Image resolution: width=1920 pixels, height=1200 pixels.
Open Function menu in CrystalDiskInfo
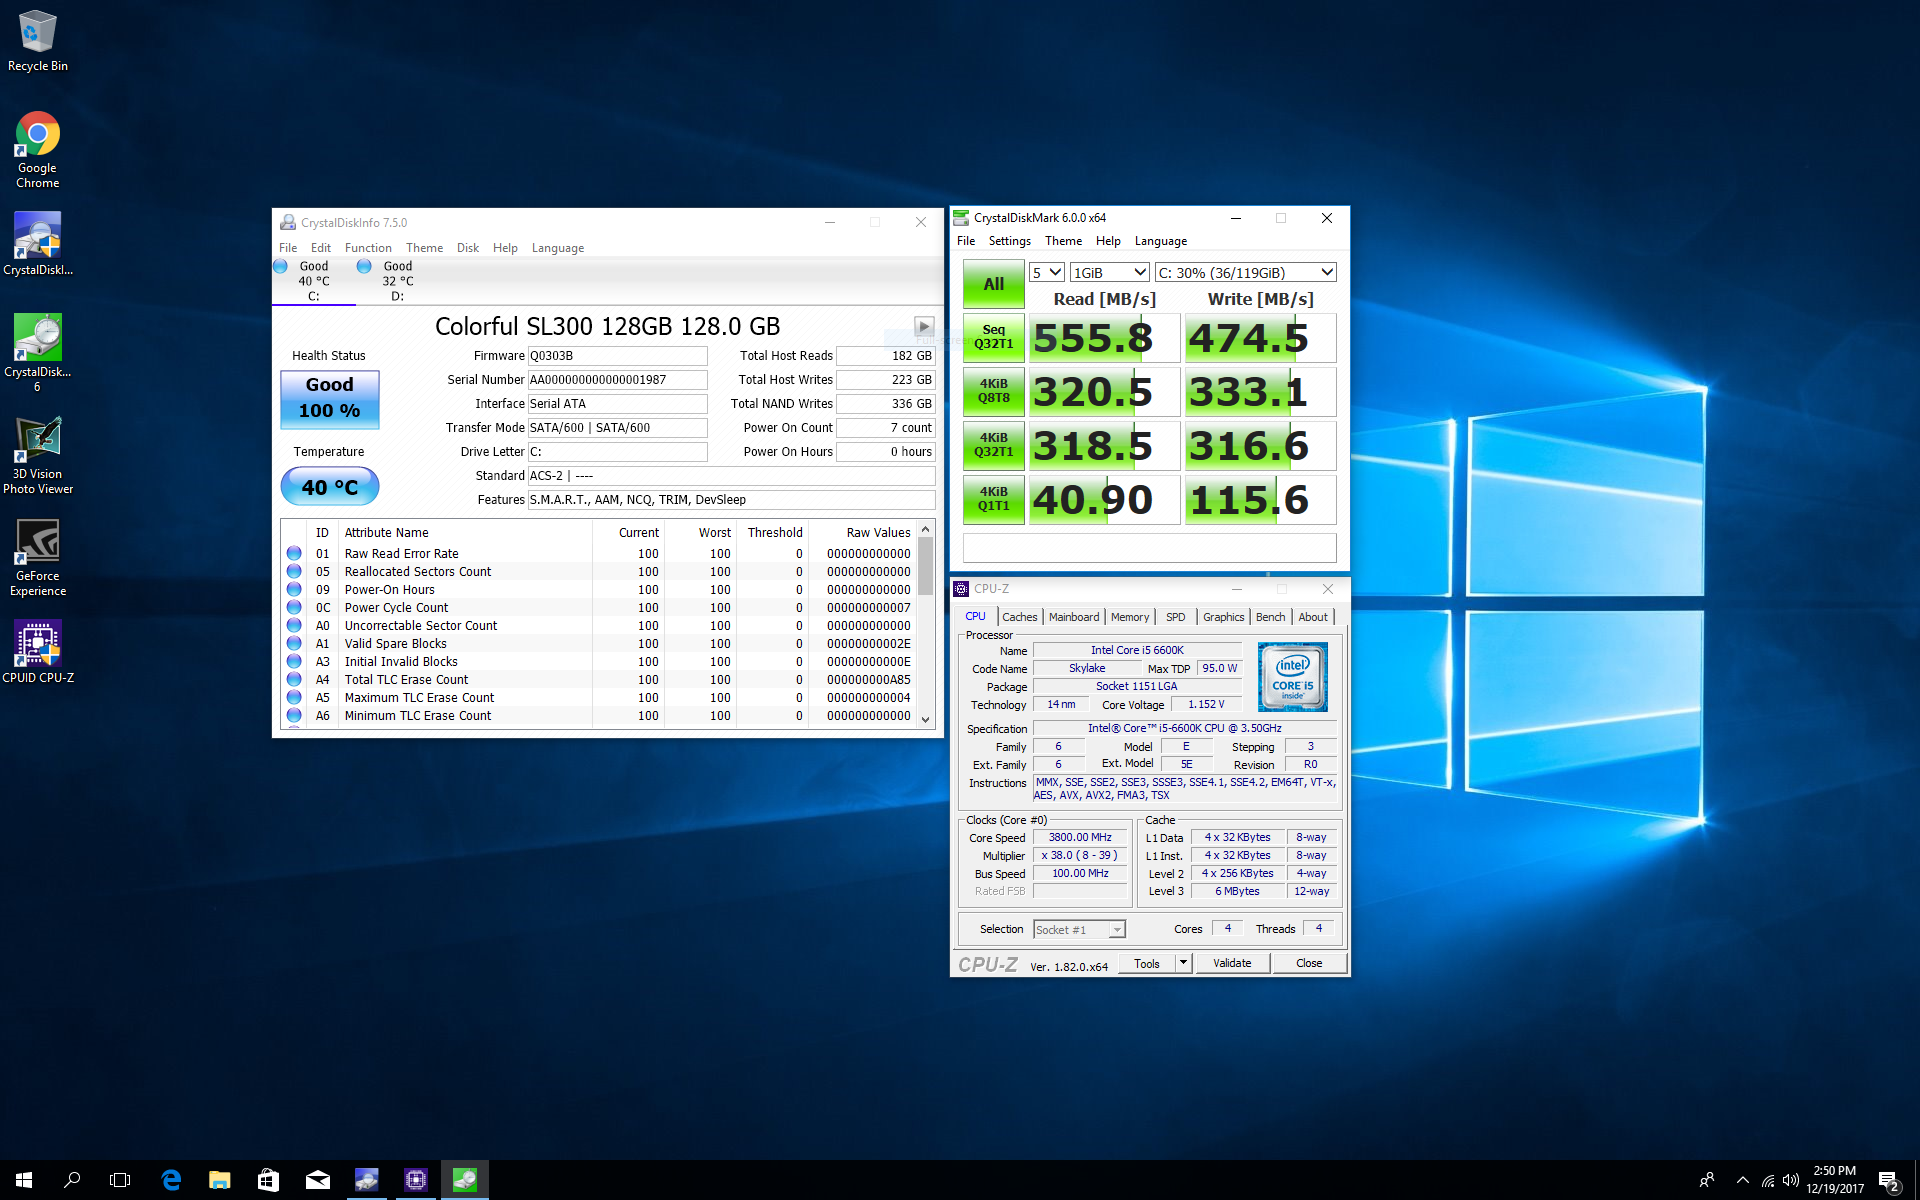368,248
